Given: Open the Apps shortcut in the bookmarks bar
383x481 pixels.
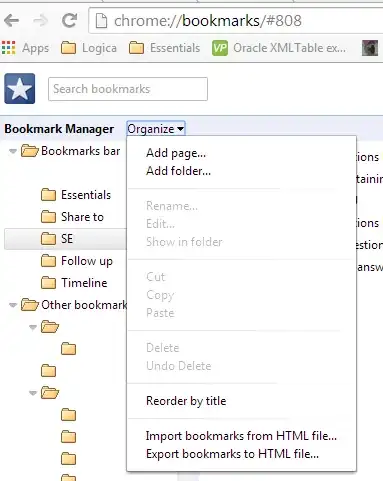Looking at the screenshot, I should pyautogui.click(x=25, y=48).
